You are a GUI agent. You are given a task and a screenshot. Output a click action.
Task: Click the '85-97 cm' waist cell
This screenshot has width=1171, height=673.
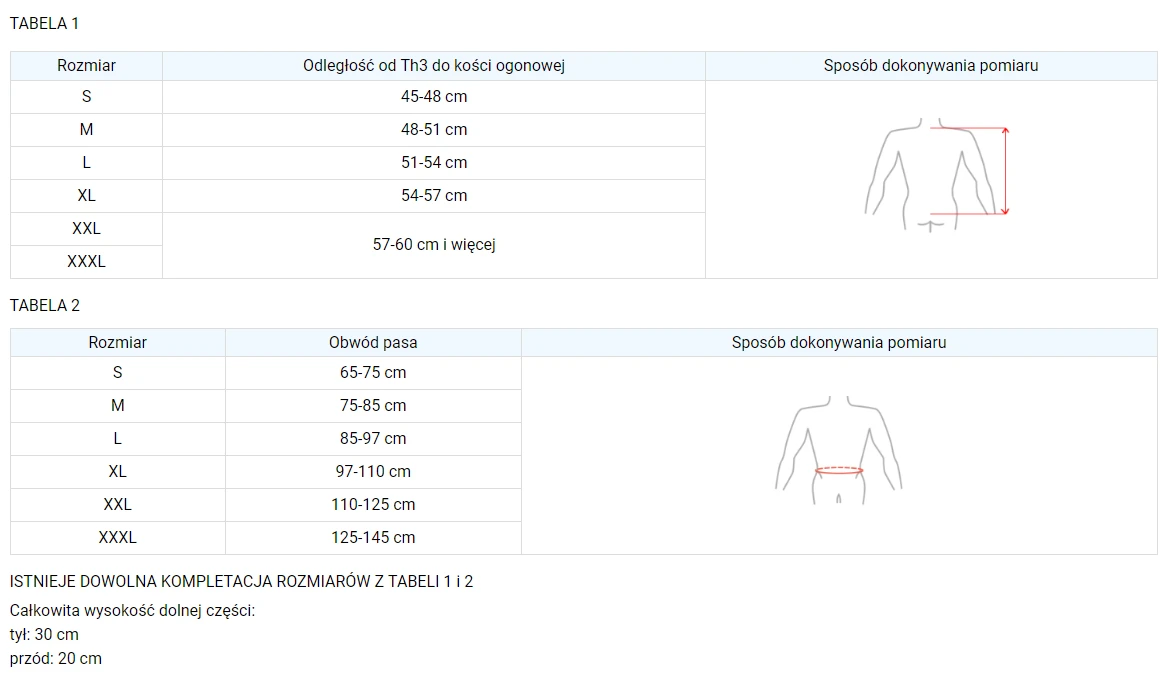(x=373, y=438)
